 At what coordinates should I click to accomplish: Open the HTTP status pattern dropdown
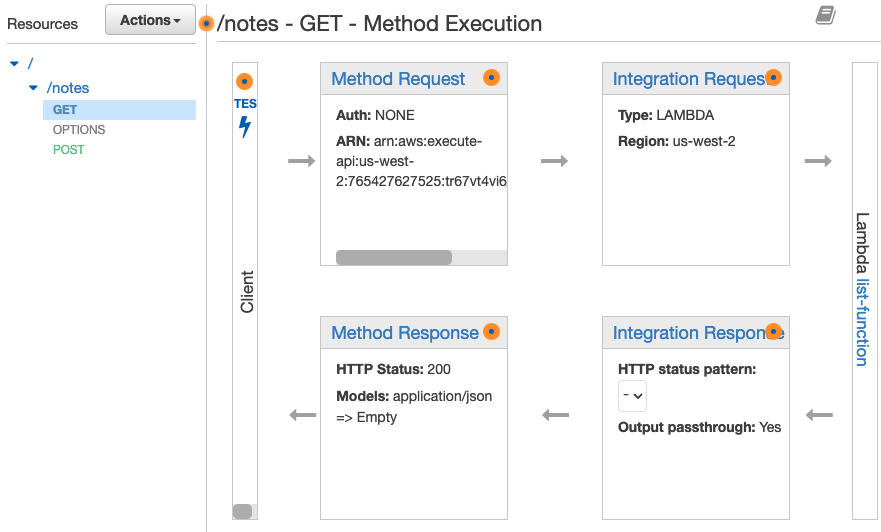632,396
